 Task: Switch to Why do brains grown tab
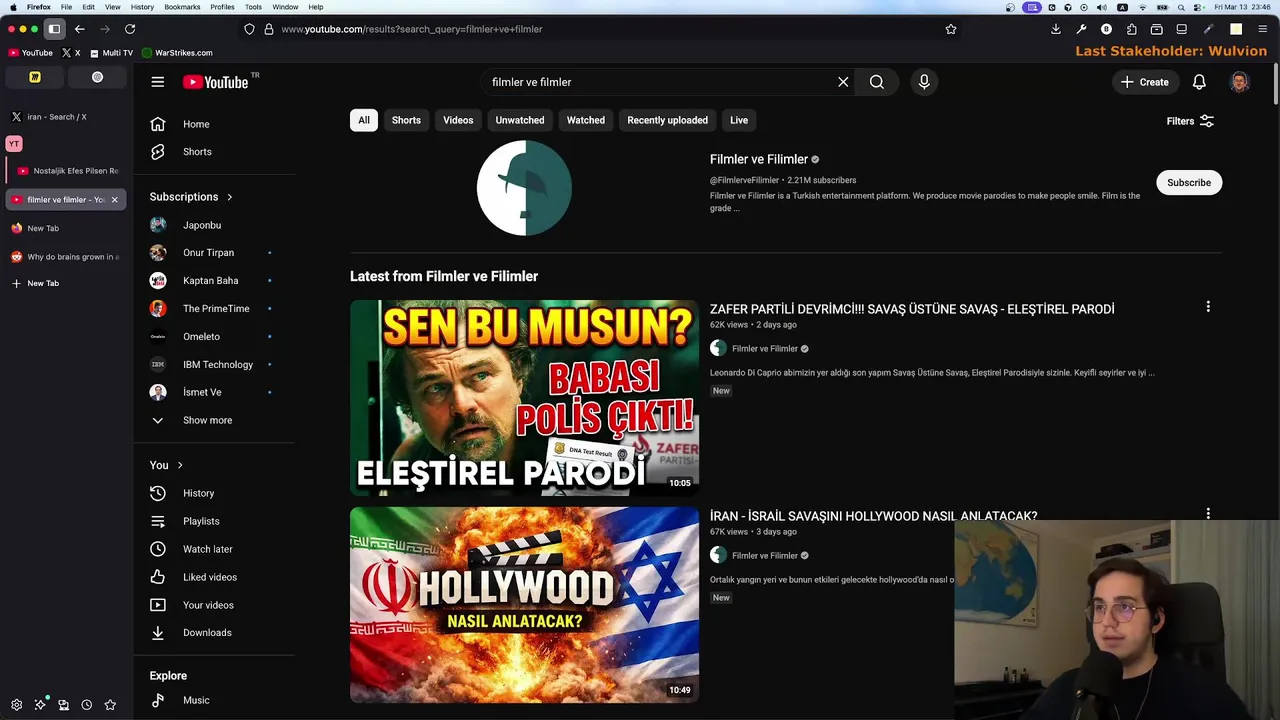click(x=64, y=257)
